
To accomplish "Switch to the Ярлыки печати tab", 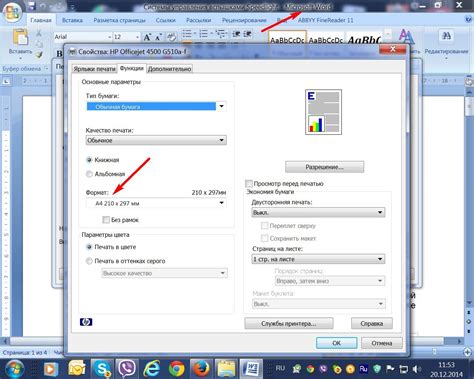I will (x=95, y=69).
